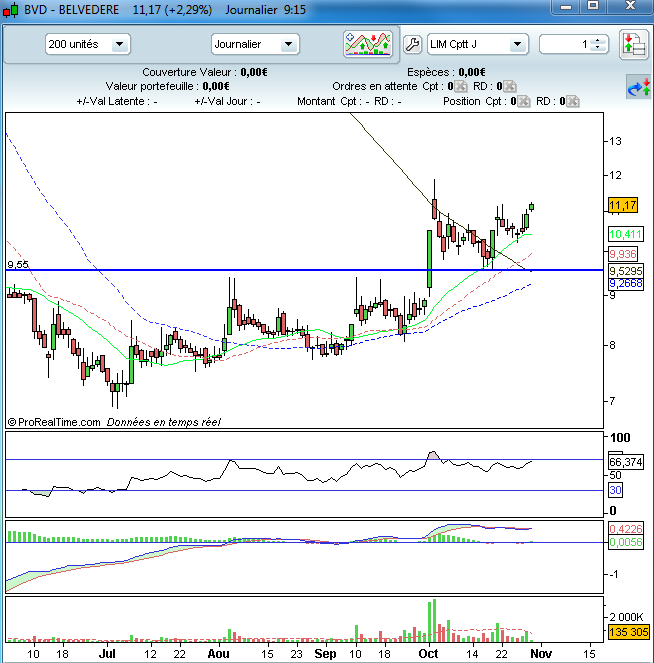Close RD position X icon

[573, 101]
